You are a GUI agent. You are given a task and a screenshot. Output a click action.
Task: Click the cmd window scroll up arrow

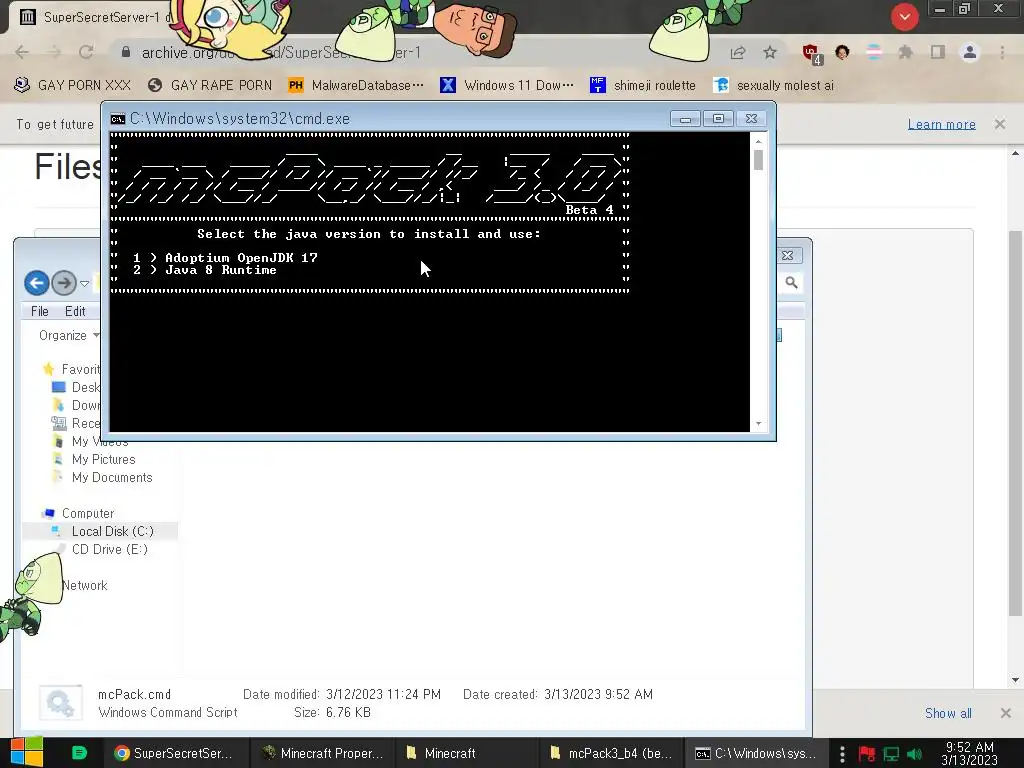(x=758, y=140)
